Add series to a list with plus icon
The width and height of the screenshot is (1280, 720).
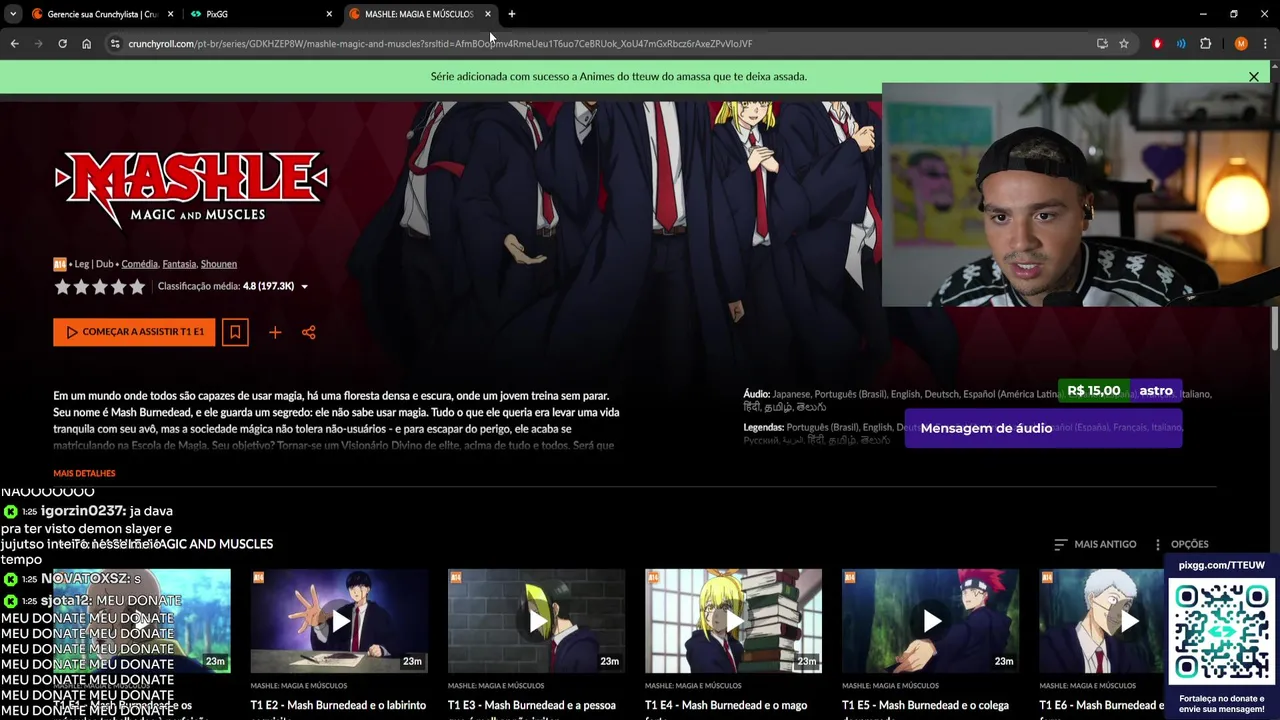point(275,332)
